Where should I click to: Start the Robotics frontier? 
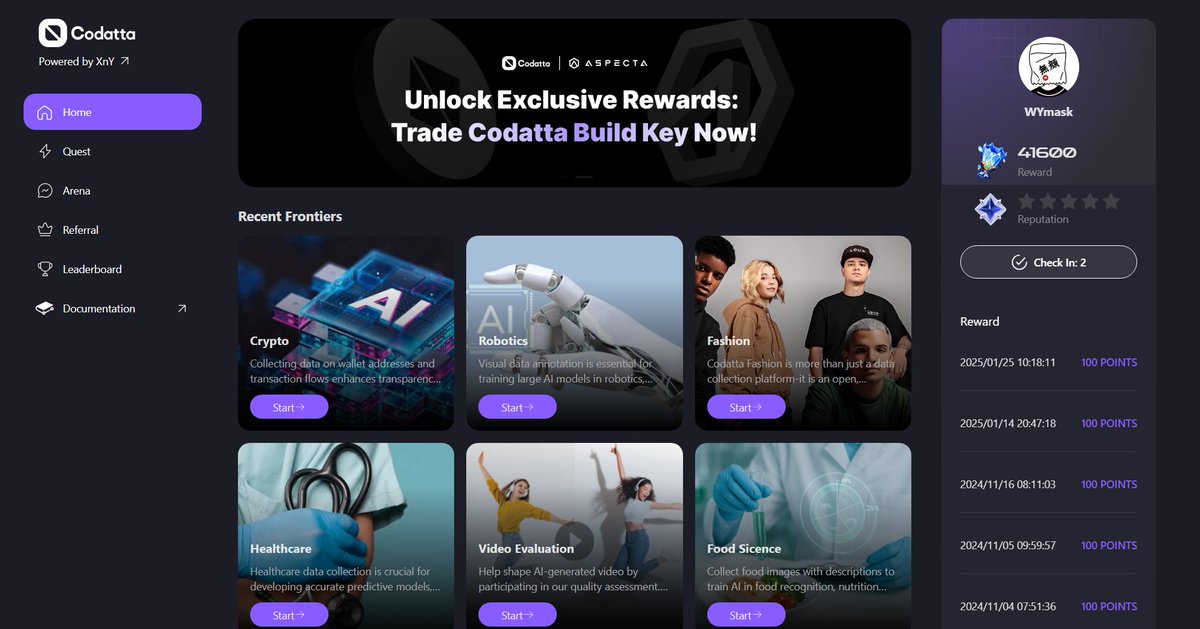pos(517,407)
